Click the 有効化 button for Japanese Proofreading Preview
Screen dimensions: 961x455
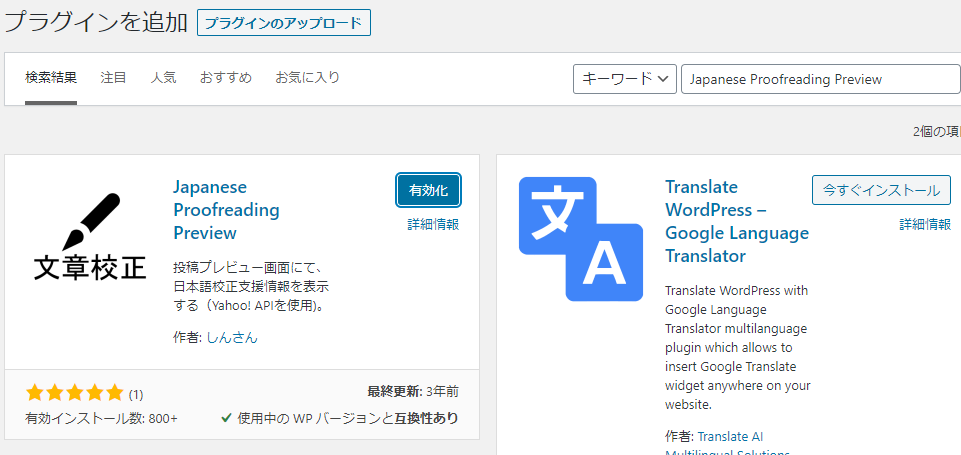428,190
